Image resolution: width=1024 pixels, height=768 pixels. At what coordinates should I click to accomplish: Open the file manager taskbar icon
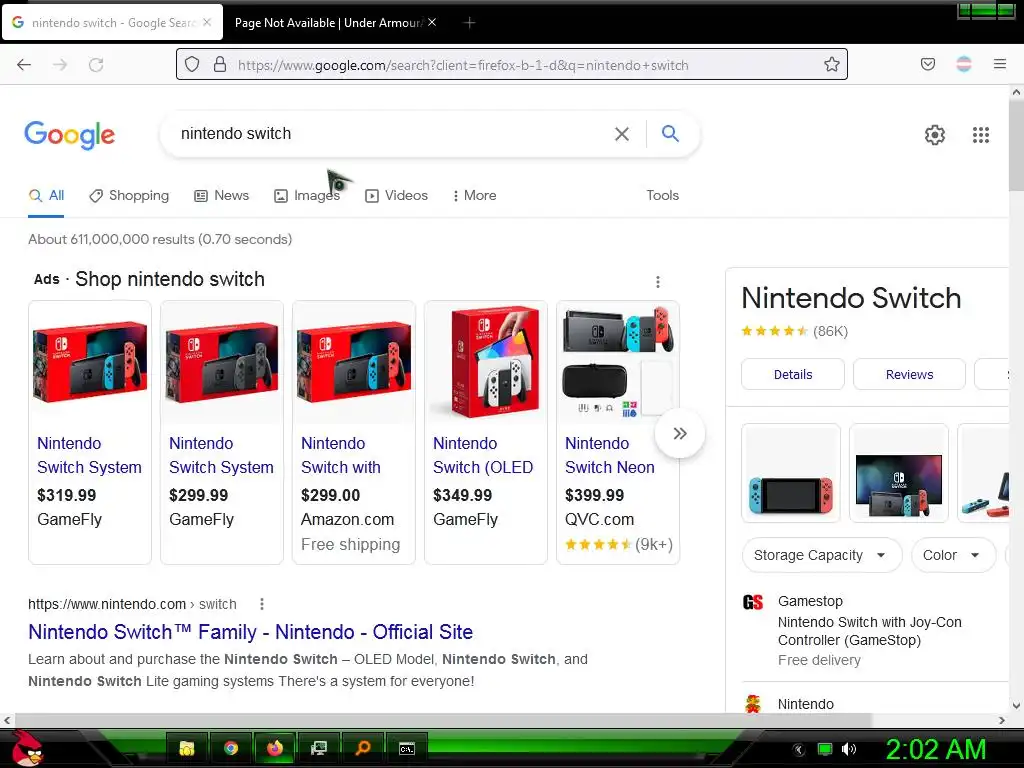click(x=187, y=748)
